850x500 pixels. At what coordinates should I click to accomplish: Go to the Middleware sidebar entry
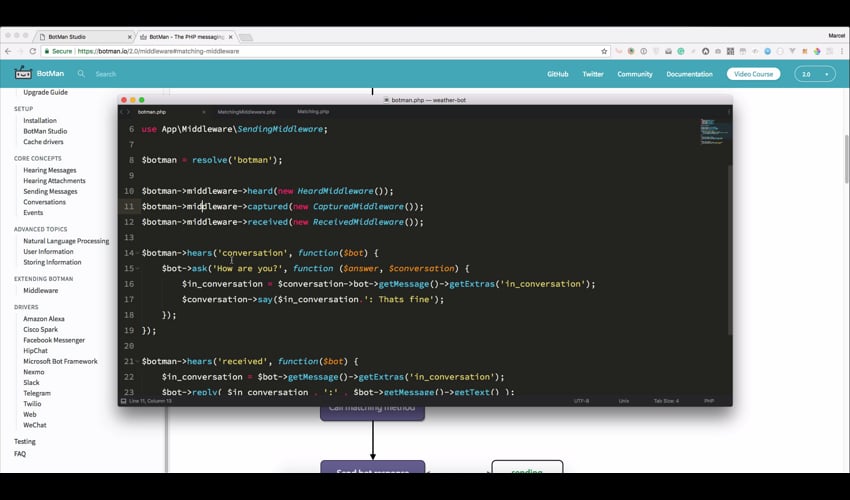pyautogui.click(x=41, y=291)
